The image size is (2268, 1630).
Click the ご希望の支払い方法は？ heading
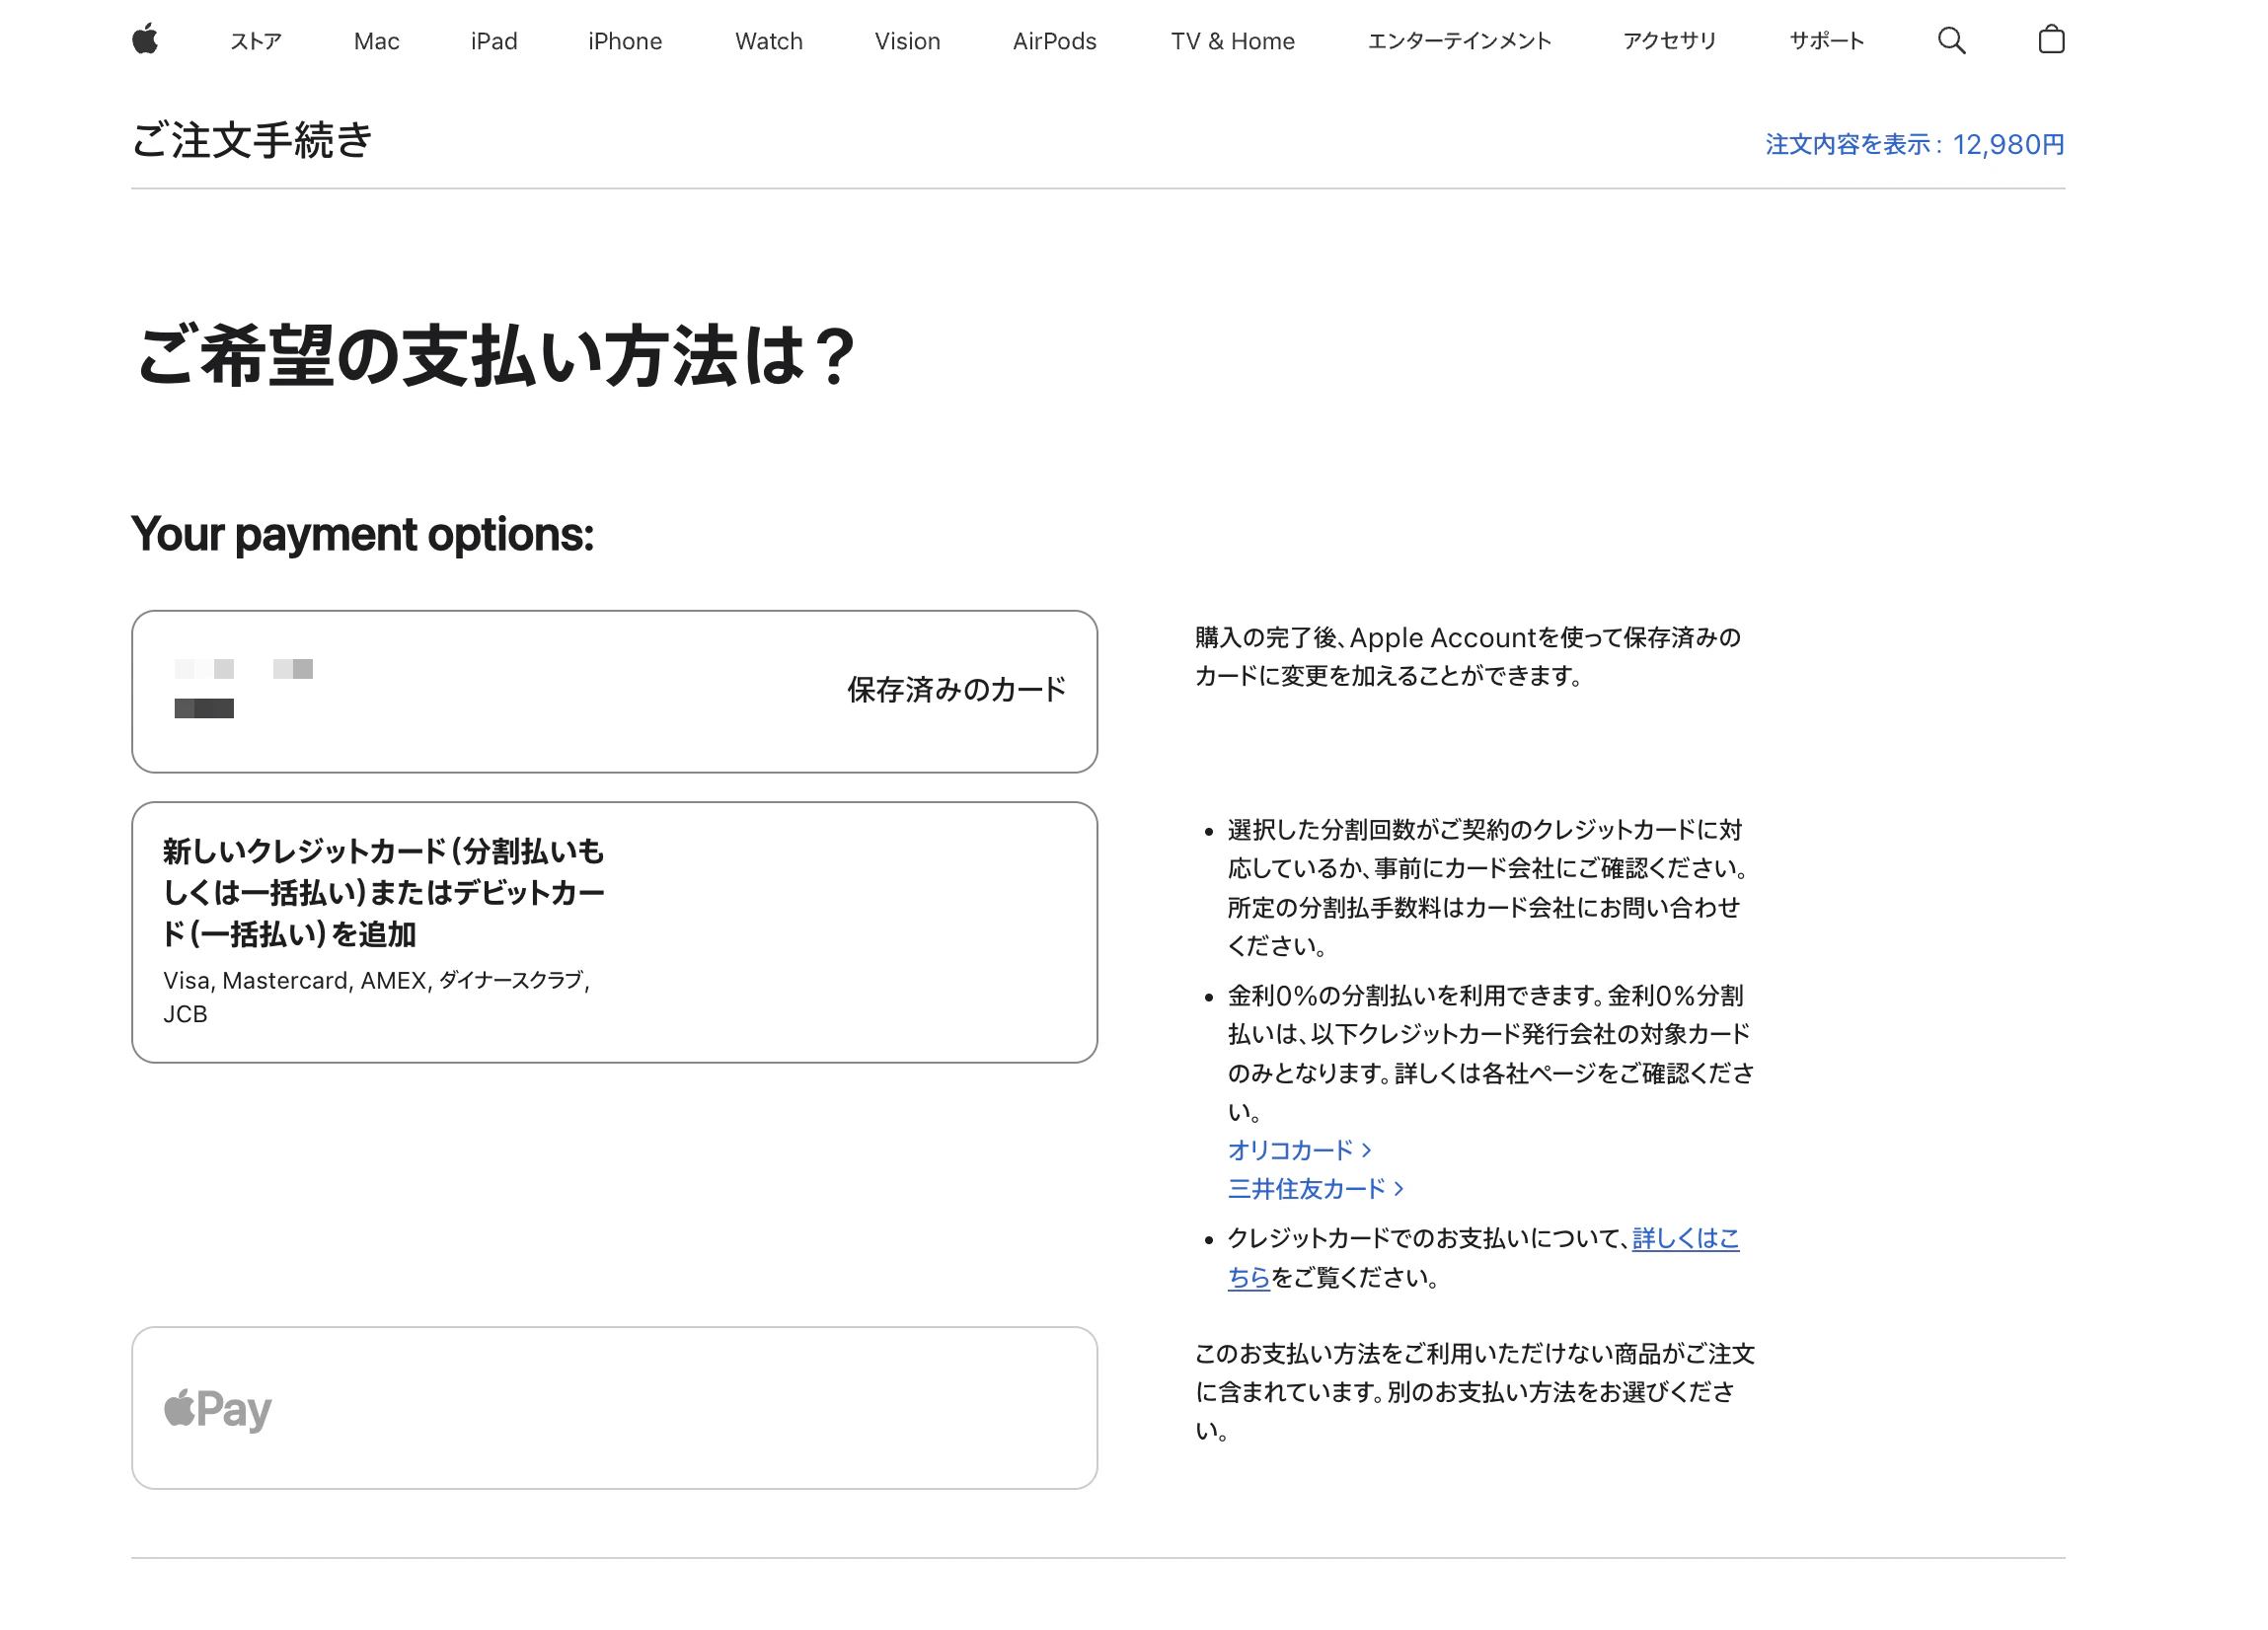point(495,357)
